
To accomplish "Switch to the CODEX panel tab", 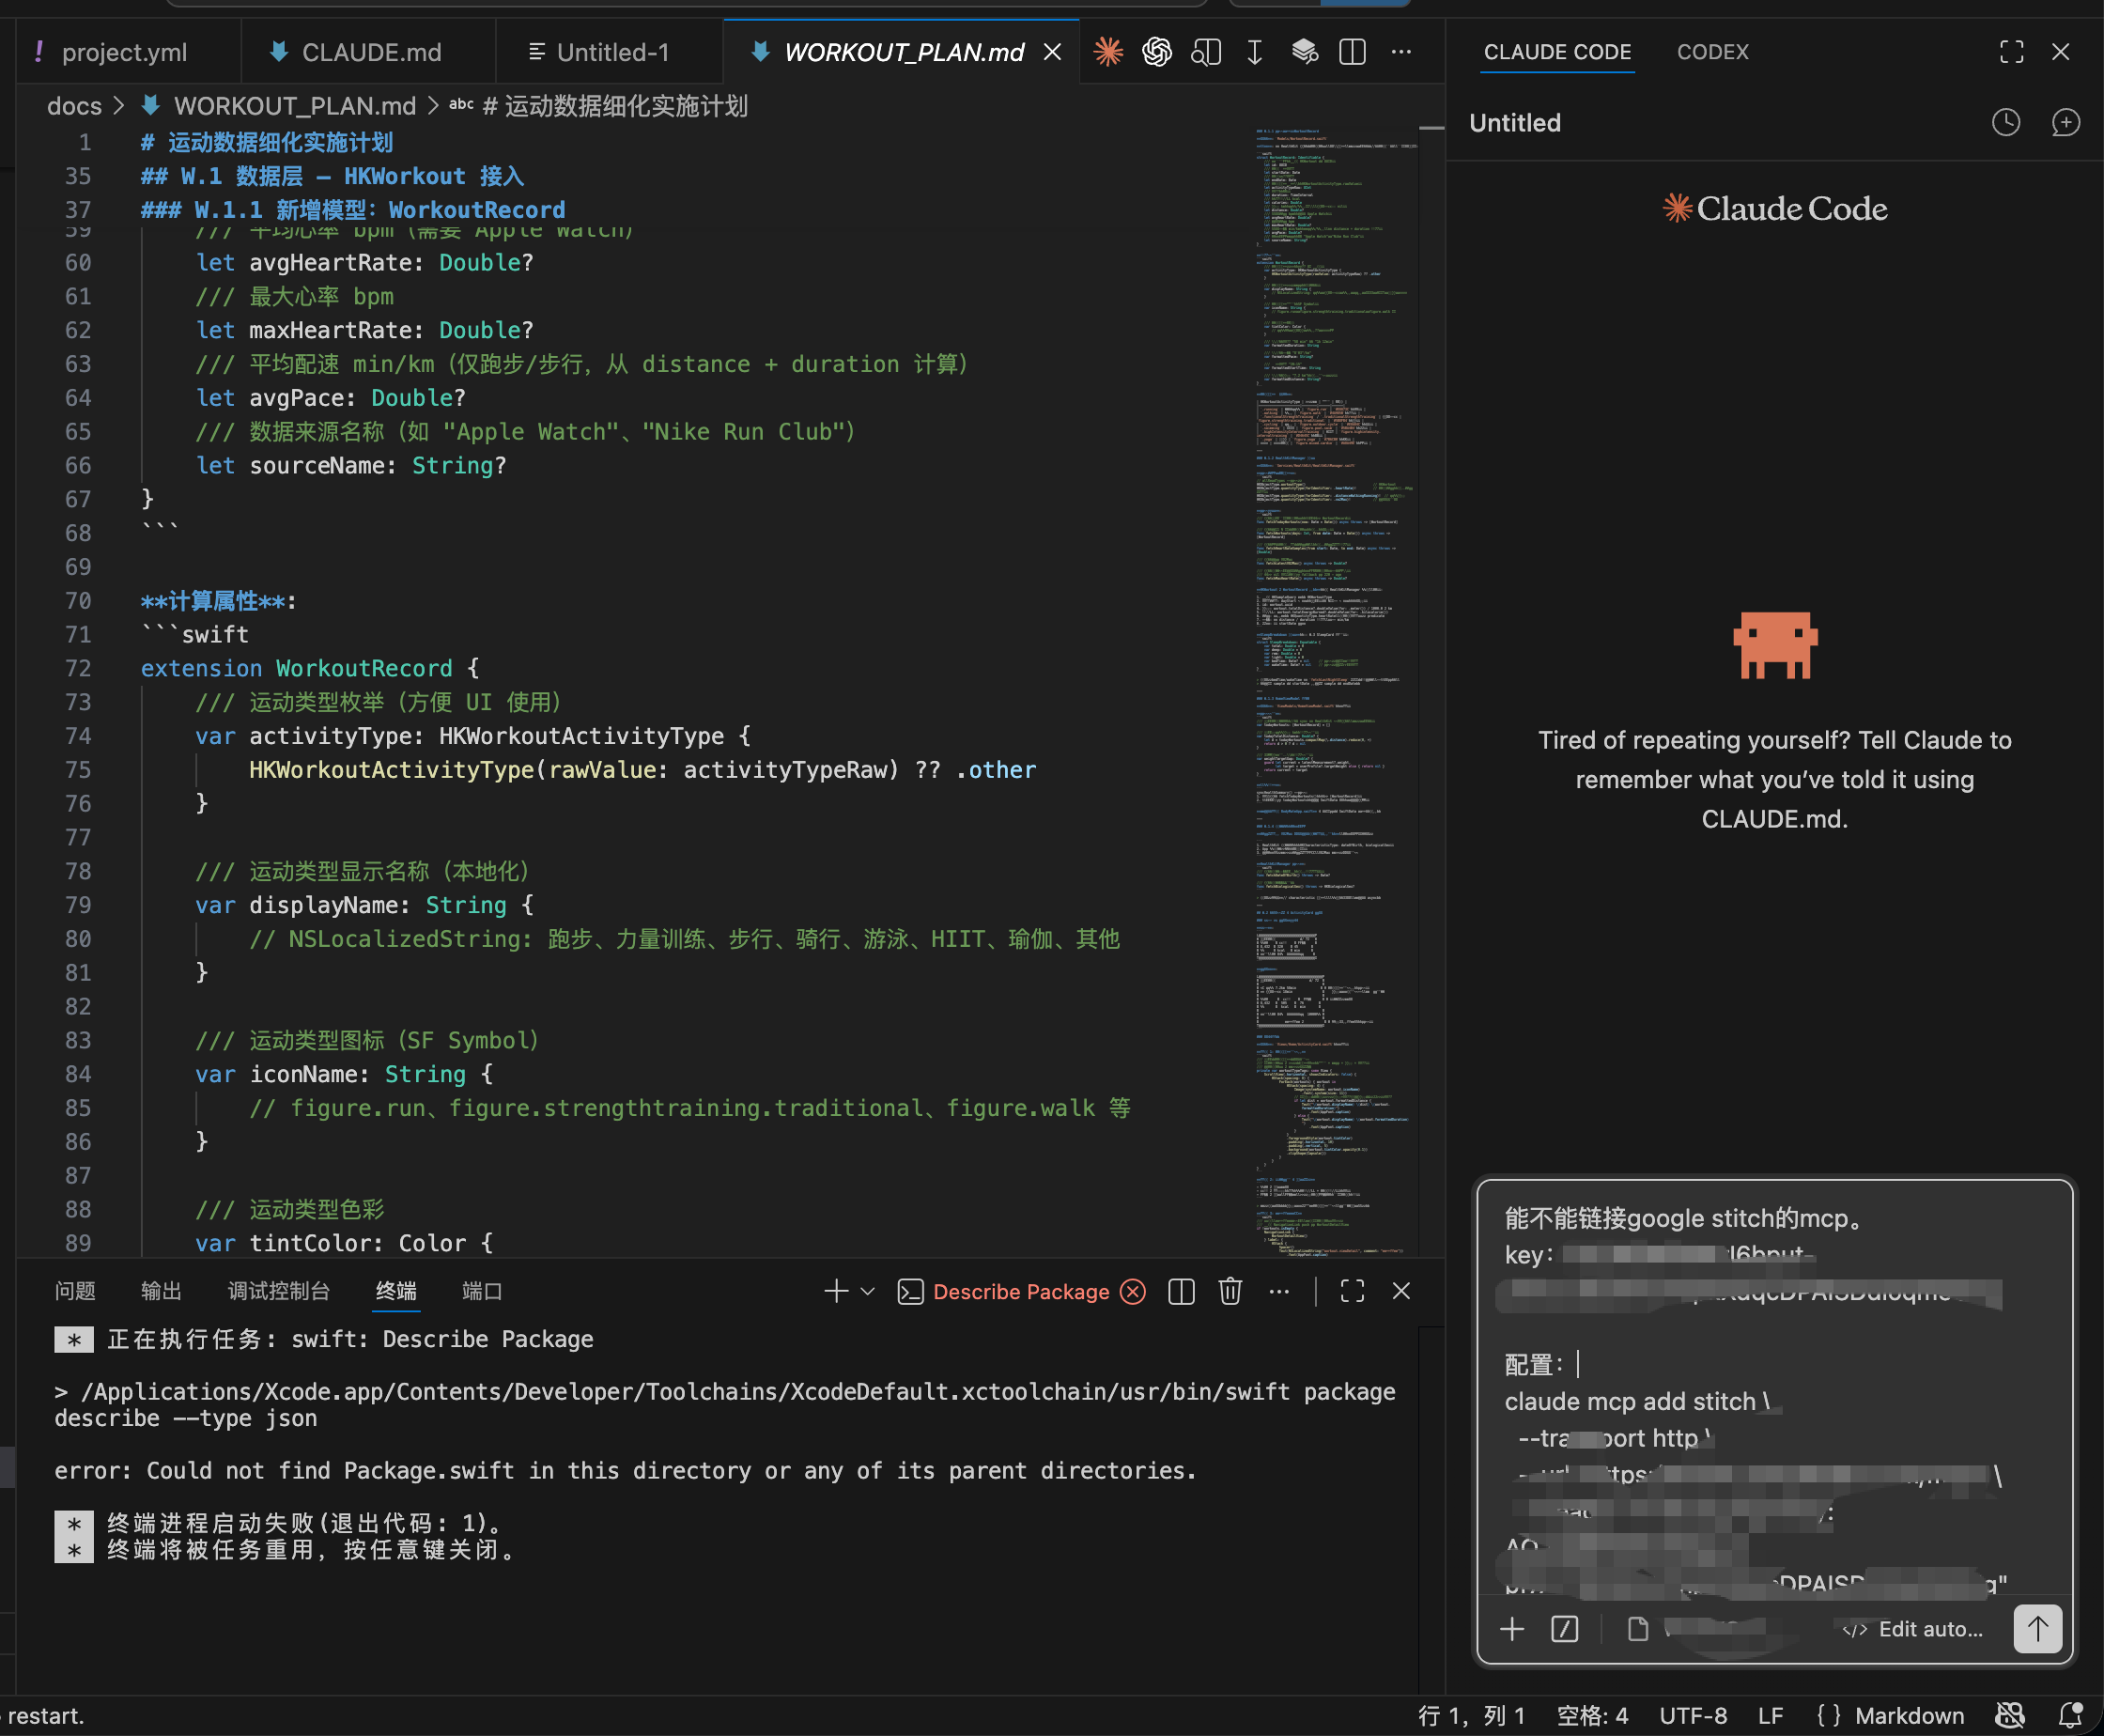I will [1712, 52].
